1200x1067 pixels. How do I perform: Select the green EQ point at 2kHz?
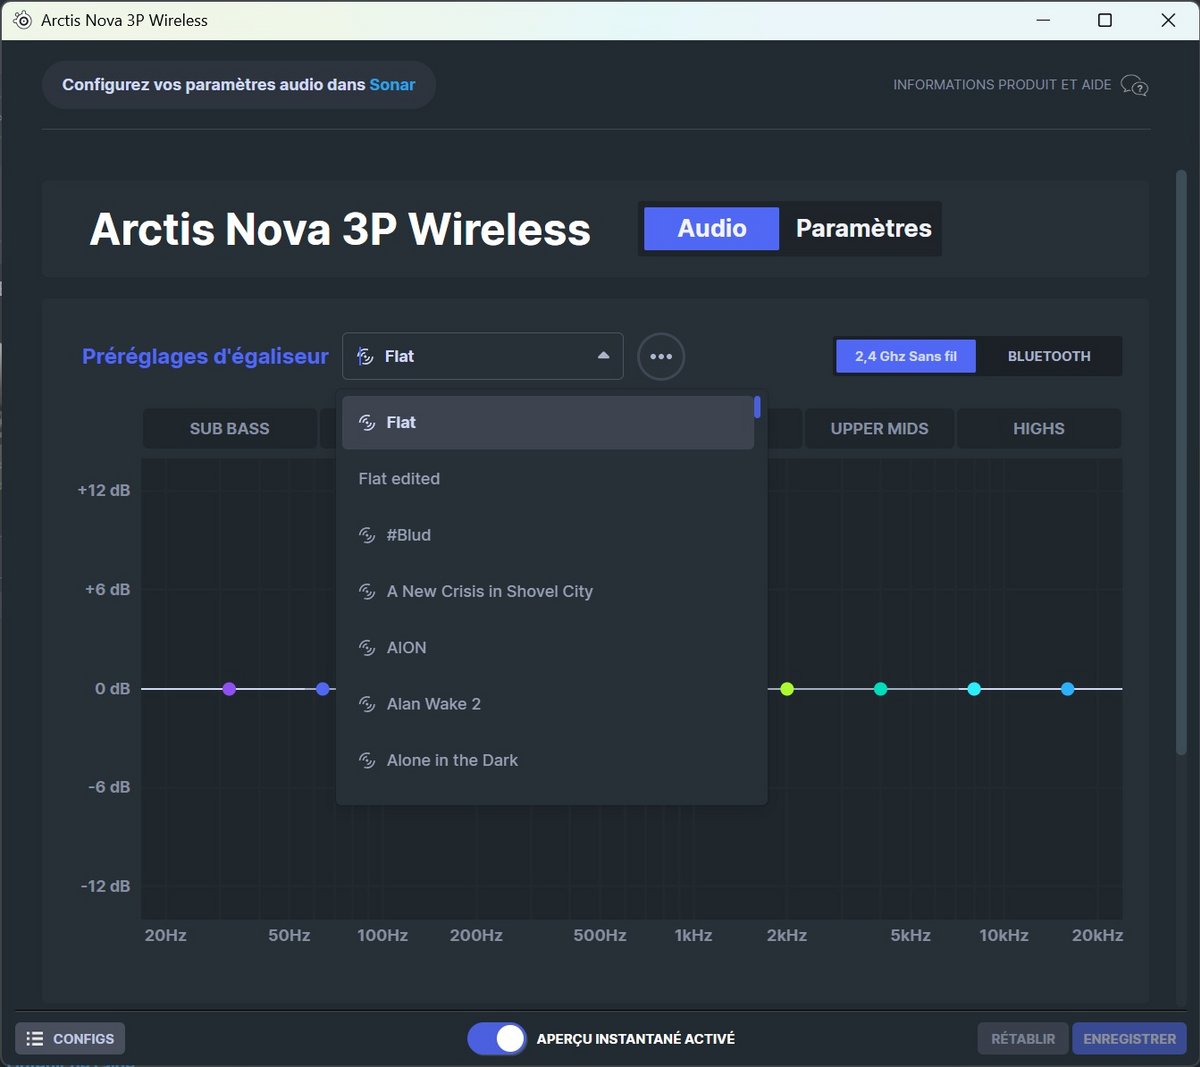coord(787,689)
